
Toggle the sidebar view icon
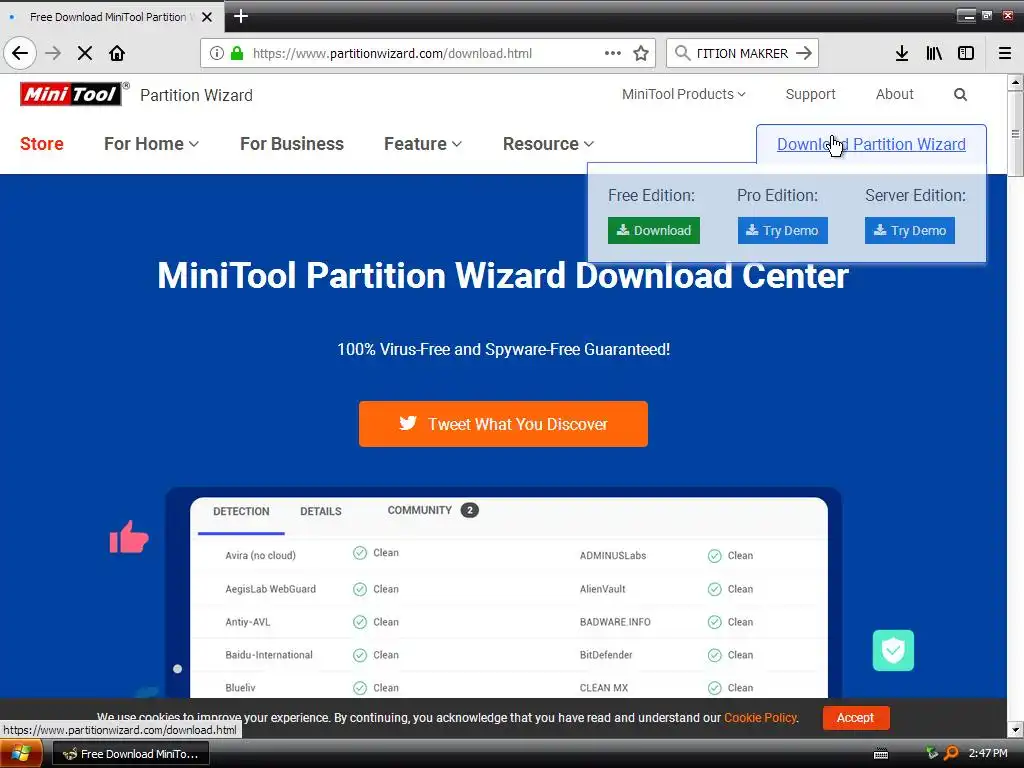966,53
